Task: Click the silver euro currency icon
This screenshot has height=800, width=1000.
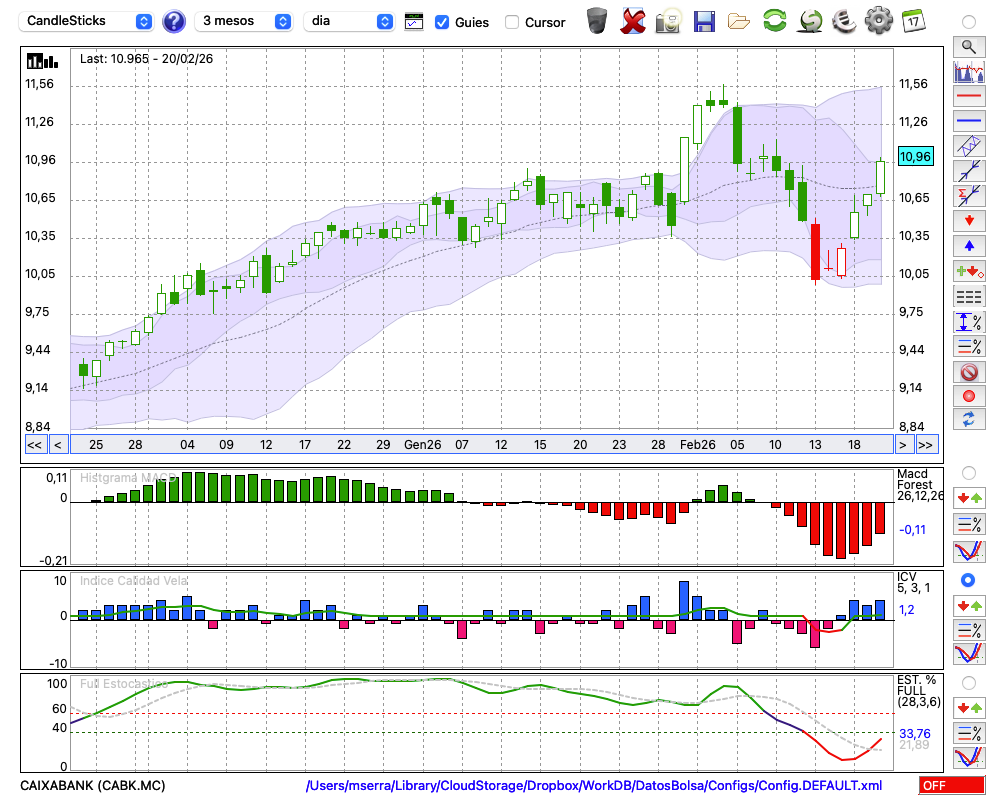Action: point(844,20)
